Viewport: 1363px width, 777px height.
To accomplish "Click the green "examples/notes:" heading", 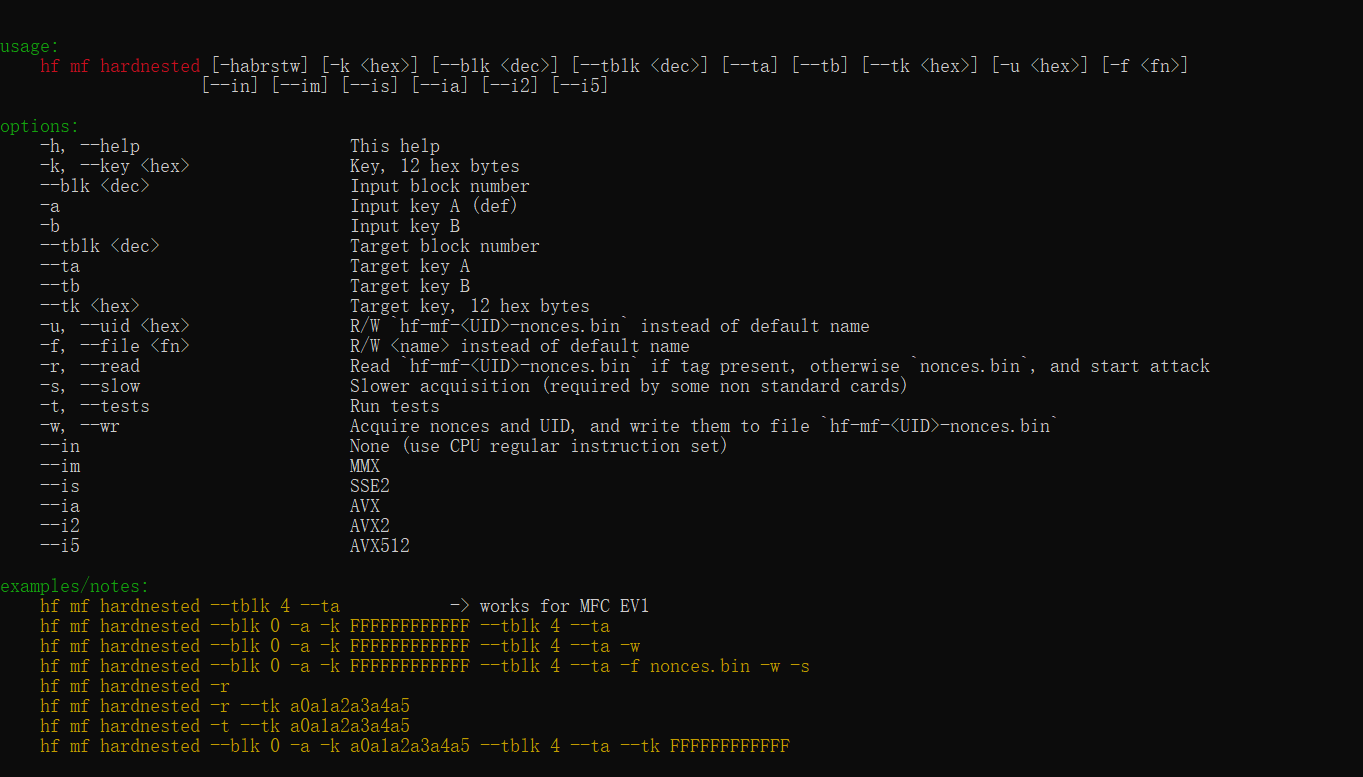I will tap(74, 586).
